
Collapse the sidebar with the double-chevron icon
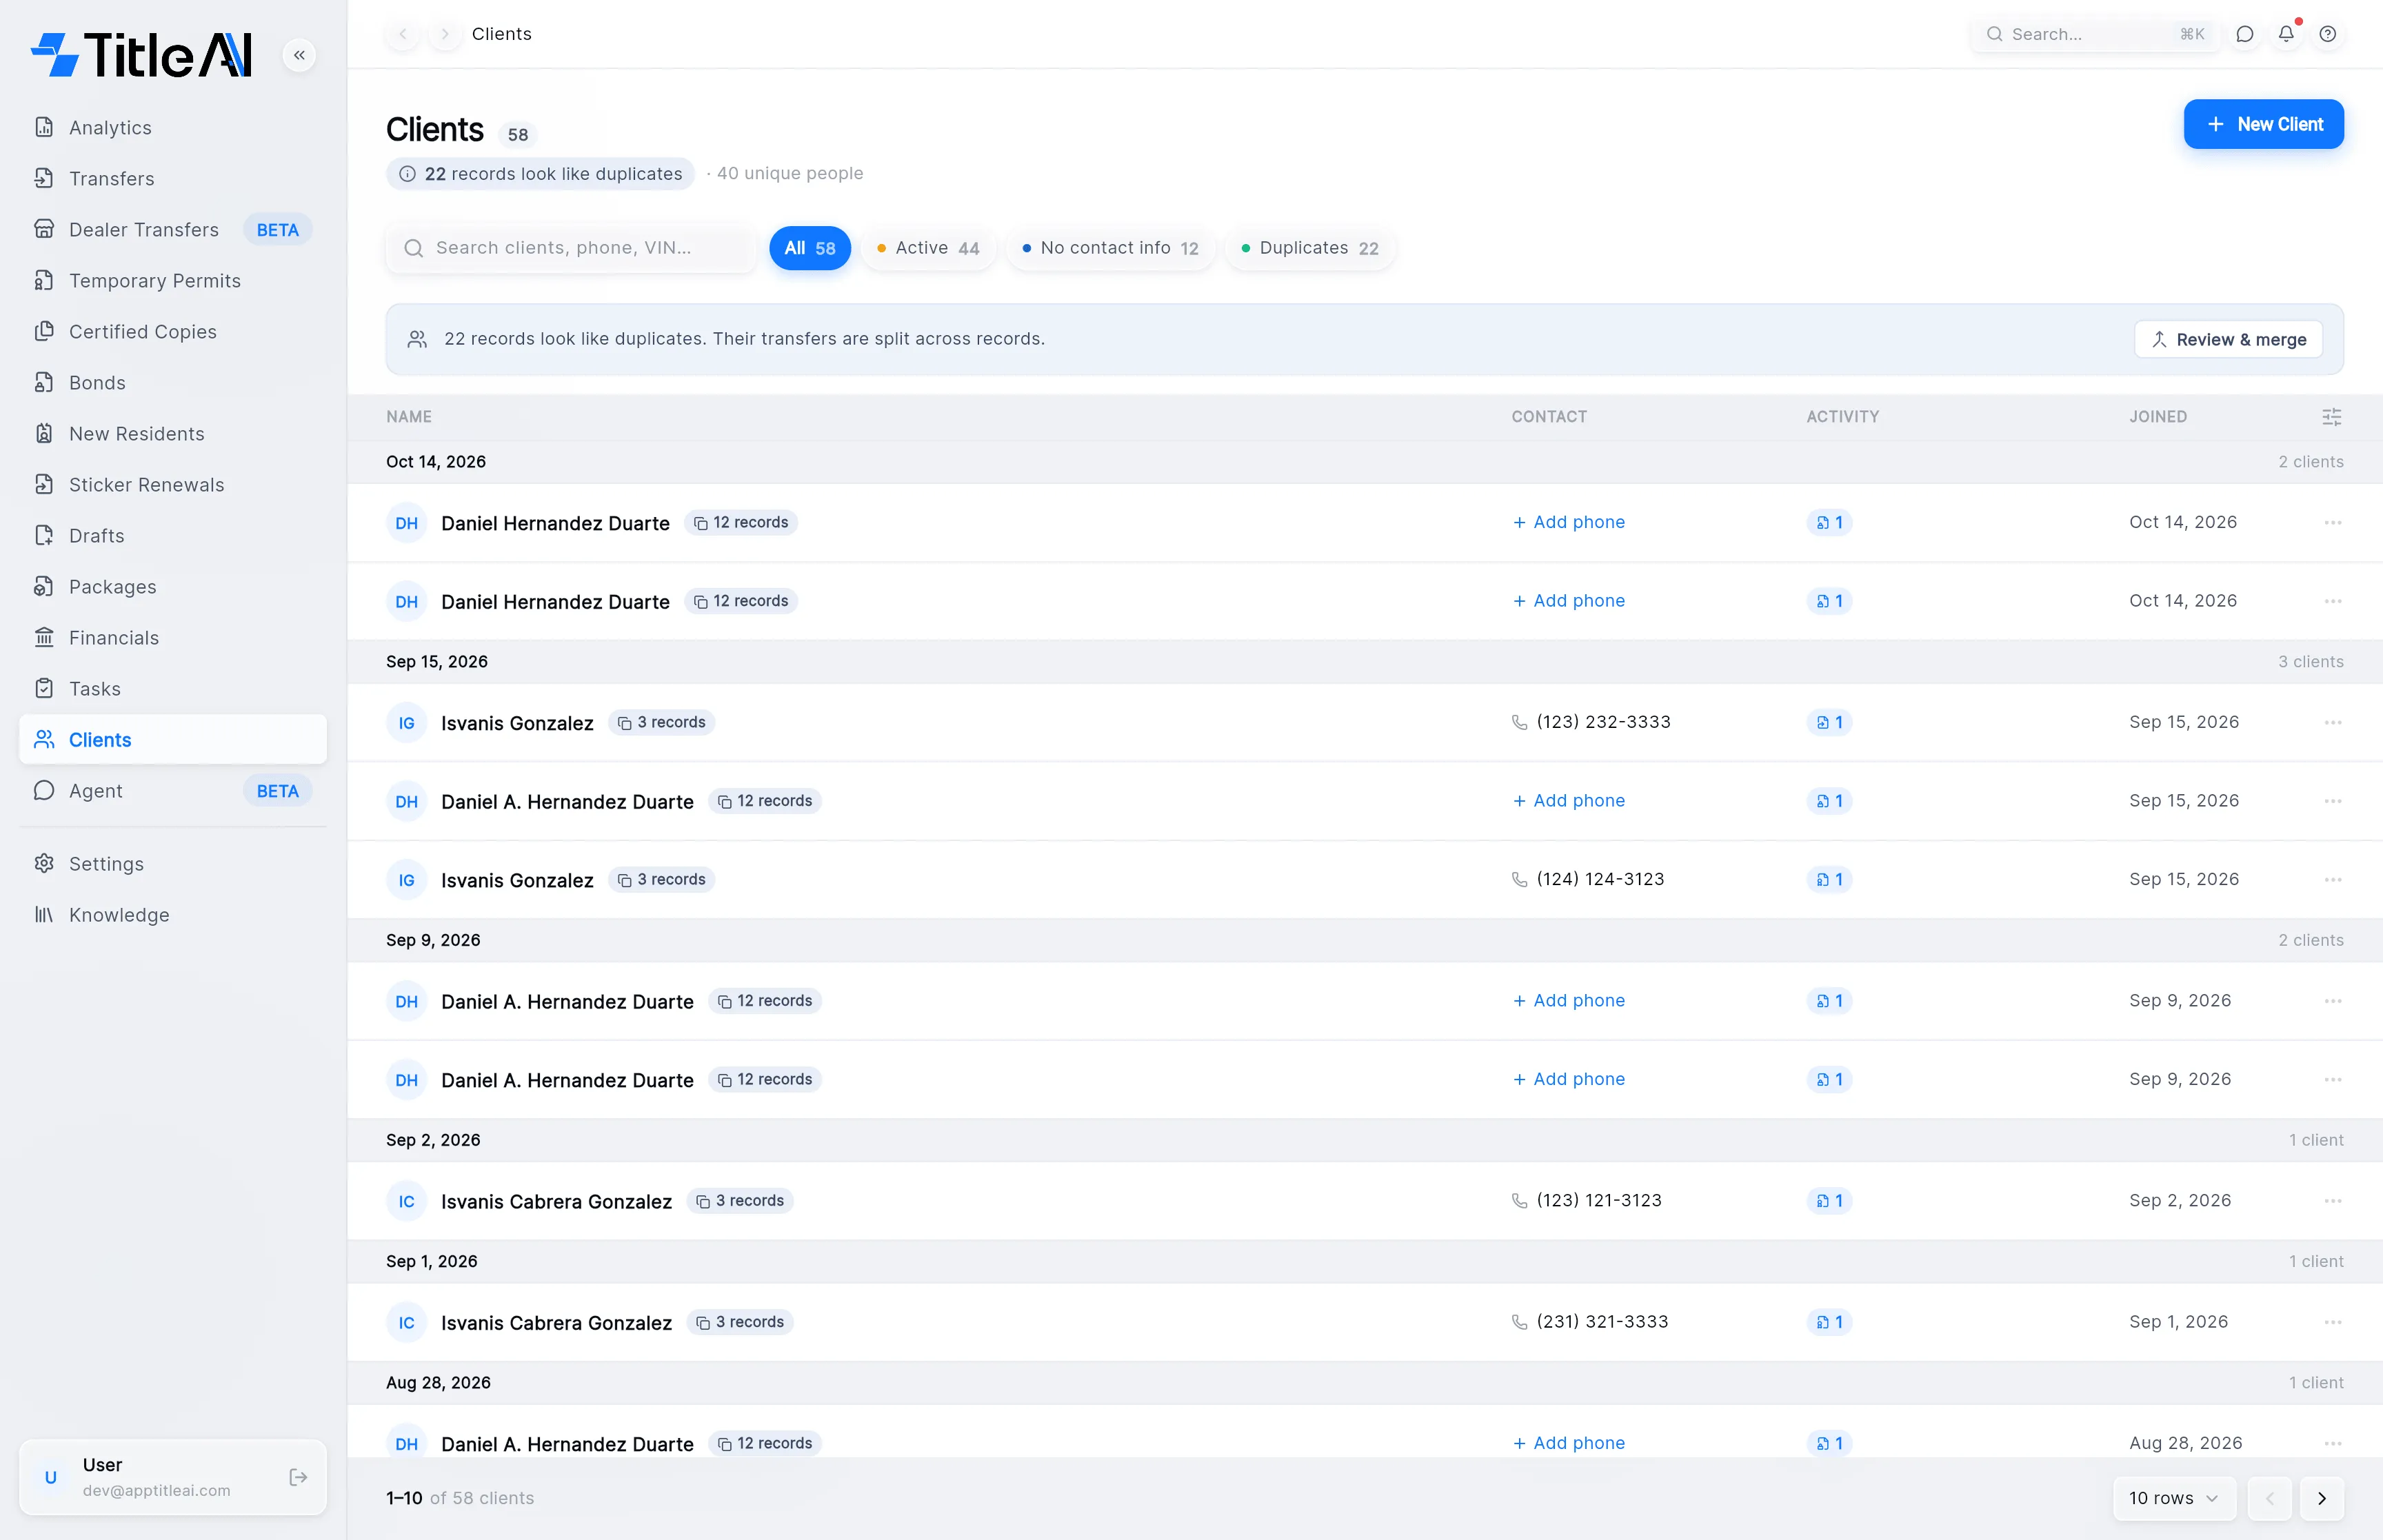[299, 55]
